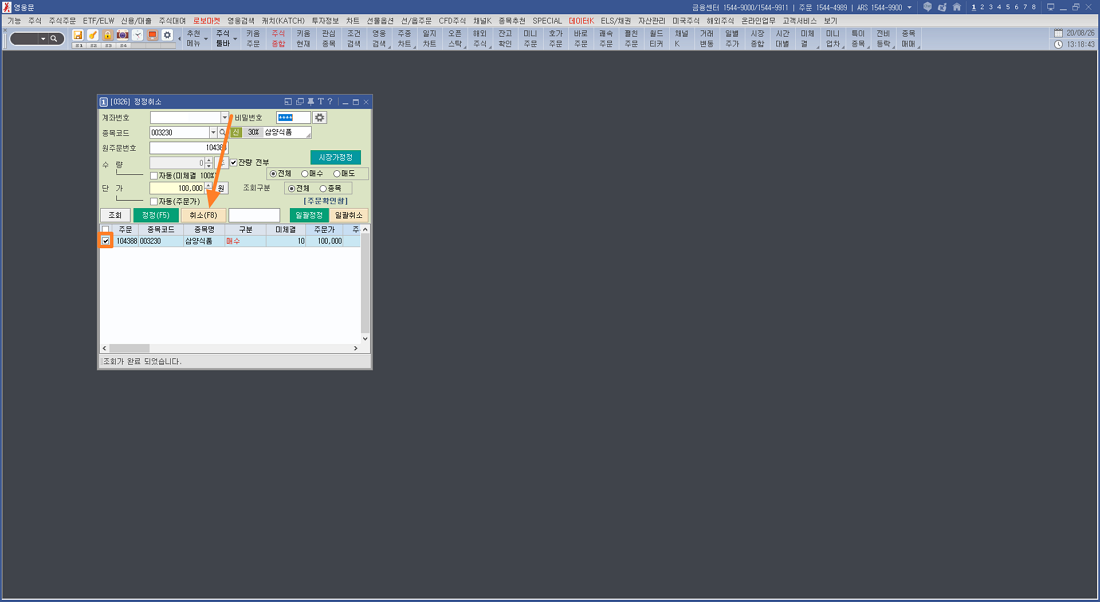Expand the 주식툴바 dropdown
The width and height of the screenshot is (1100, 602).
(235, 39)
